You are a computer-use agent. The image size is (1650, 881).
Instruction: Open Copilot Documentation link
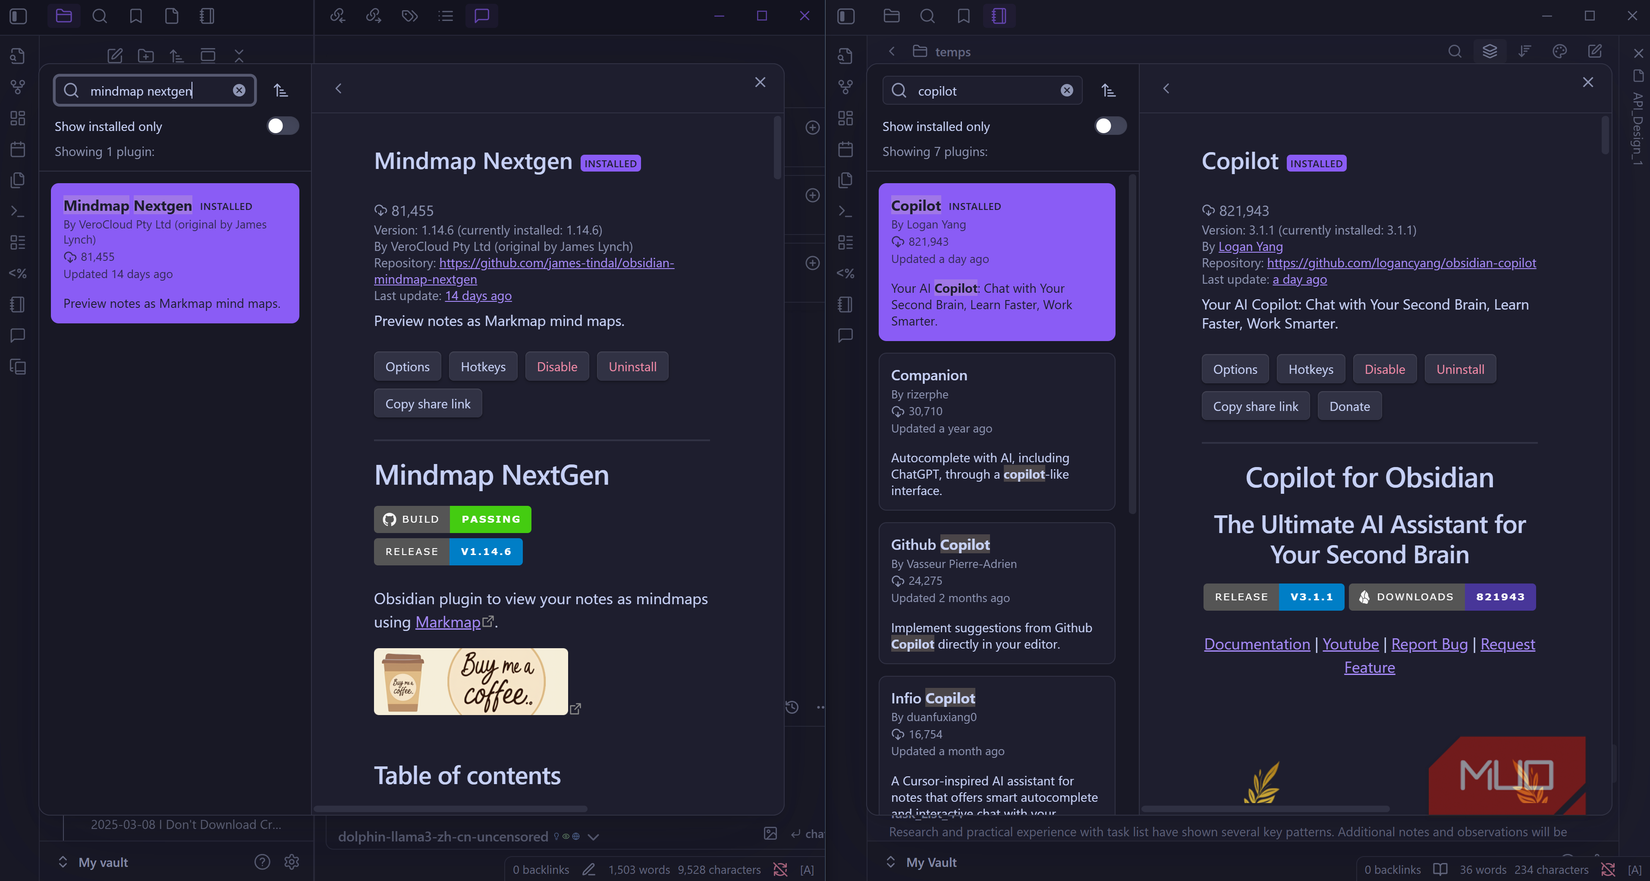1257,644
